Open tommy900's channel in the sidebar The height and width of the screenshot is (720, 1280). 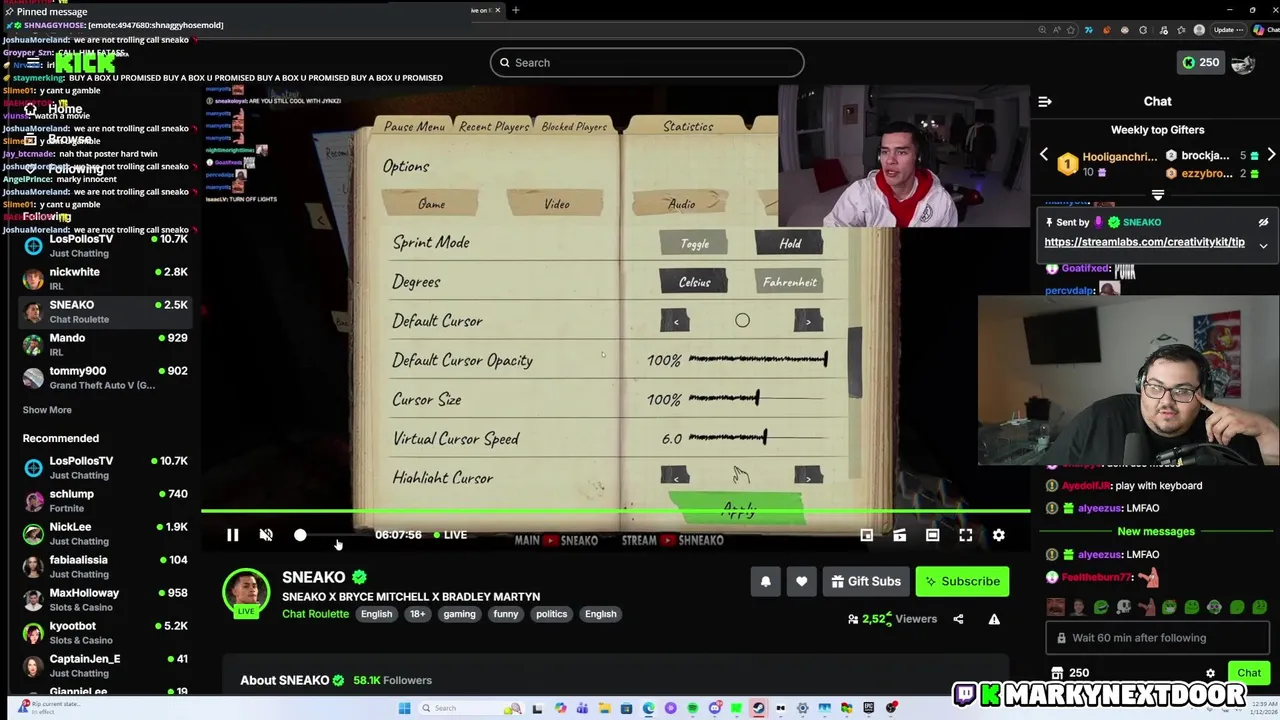coord(105,377)
